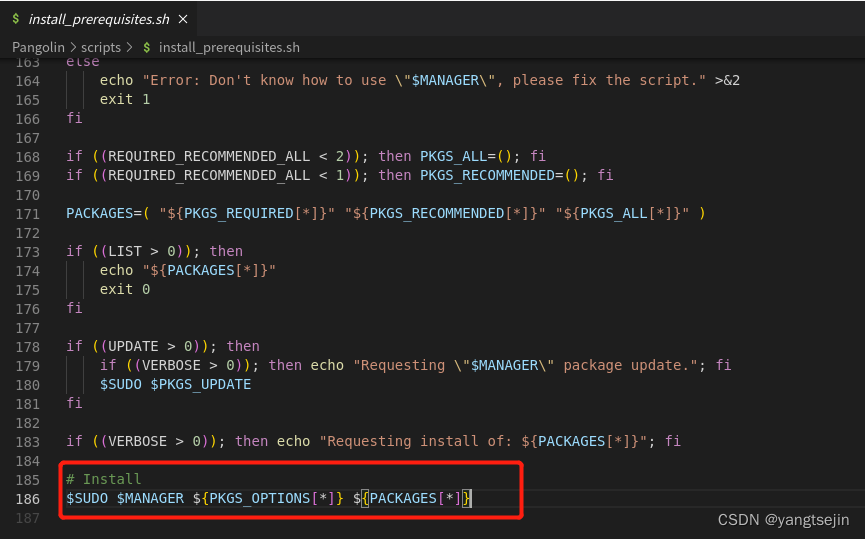Click $PKGS_UPDATE variable on line 180

[201, 384]
